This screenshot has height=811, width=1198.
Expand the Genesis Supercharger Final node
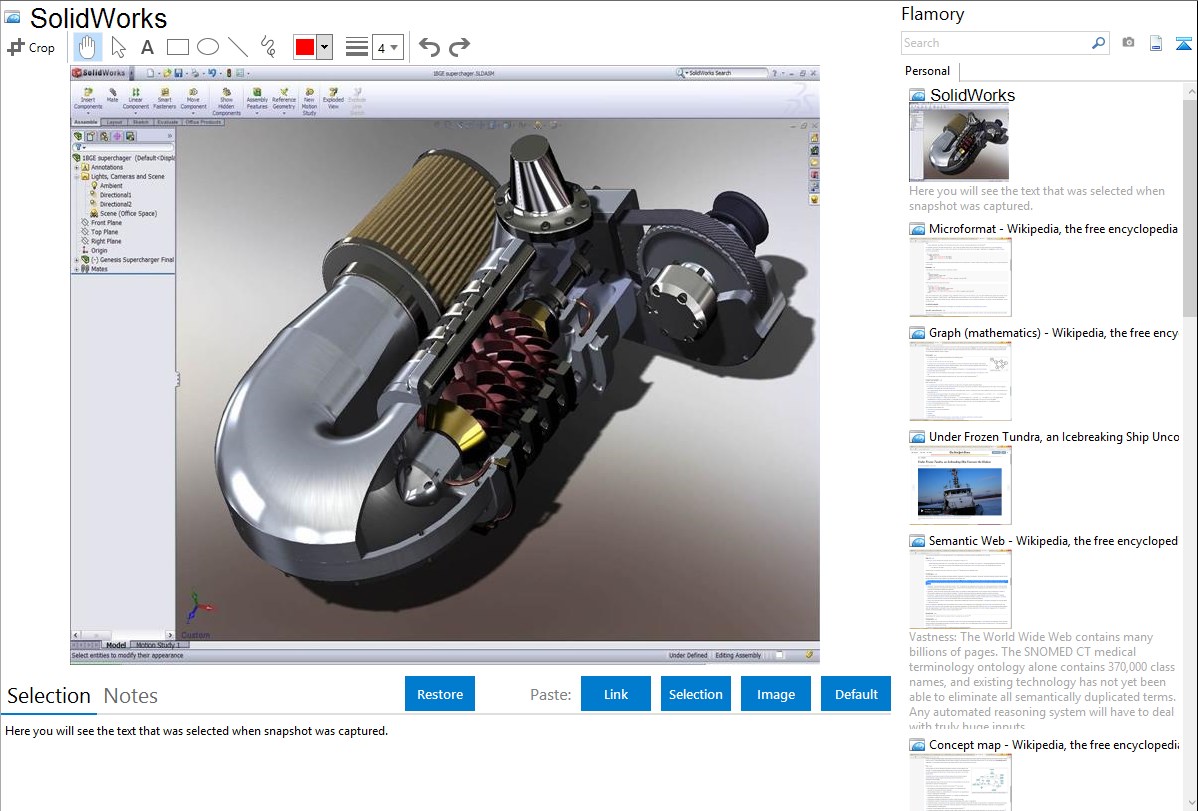coord(76,260)
